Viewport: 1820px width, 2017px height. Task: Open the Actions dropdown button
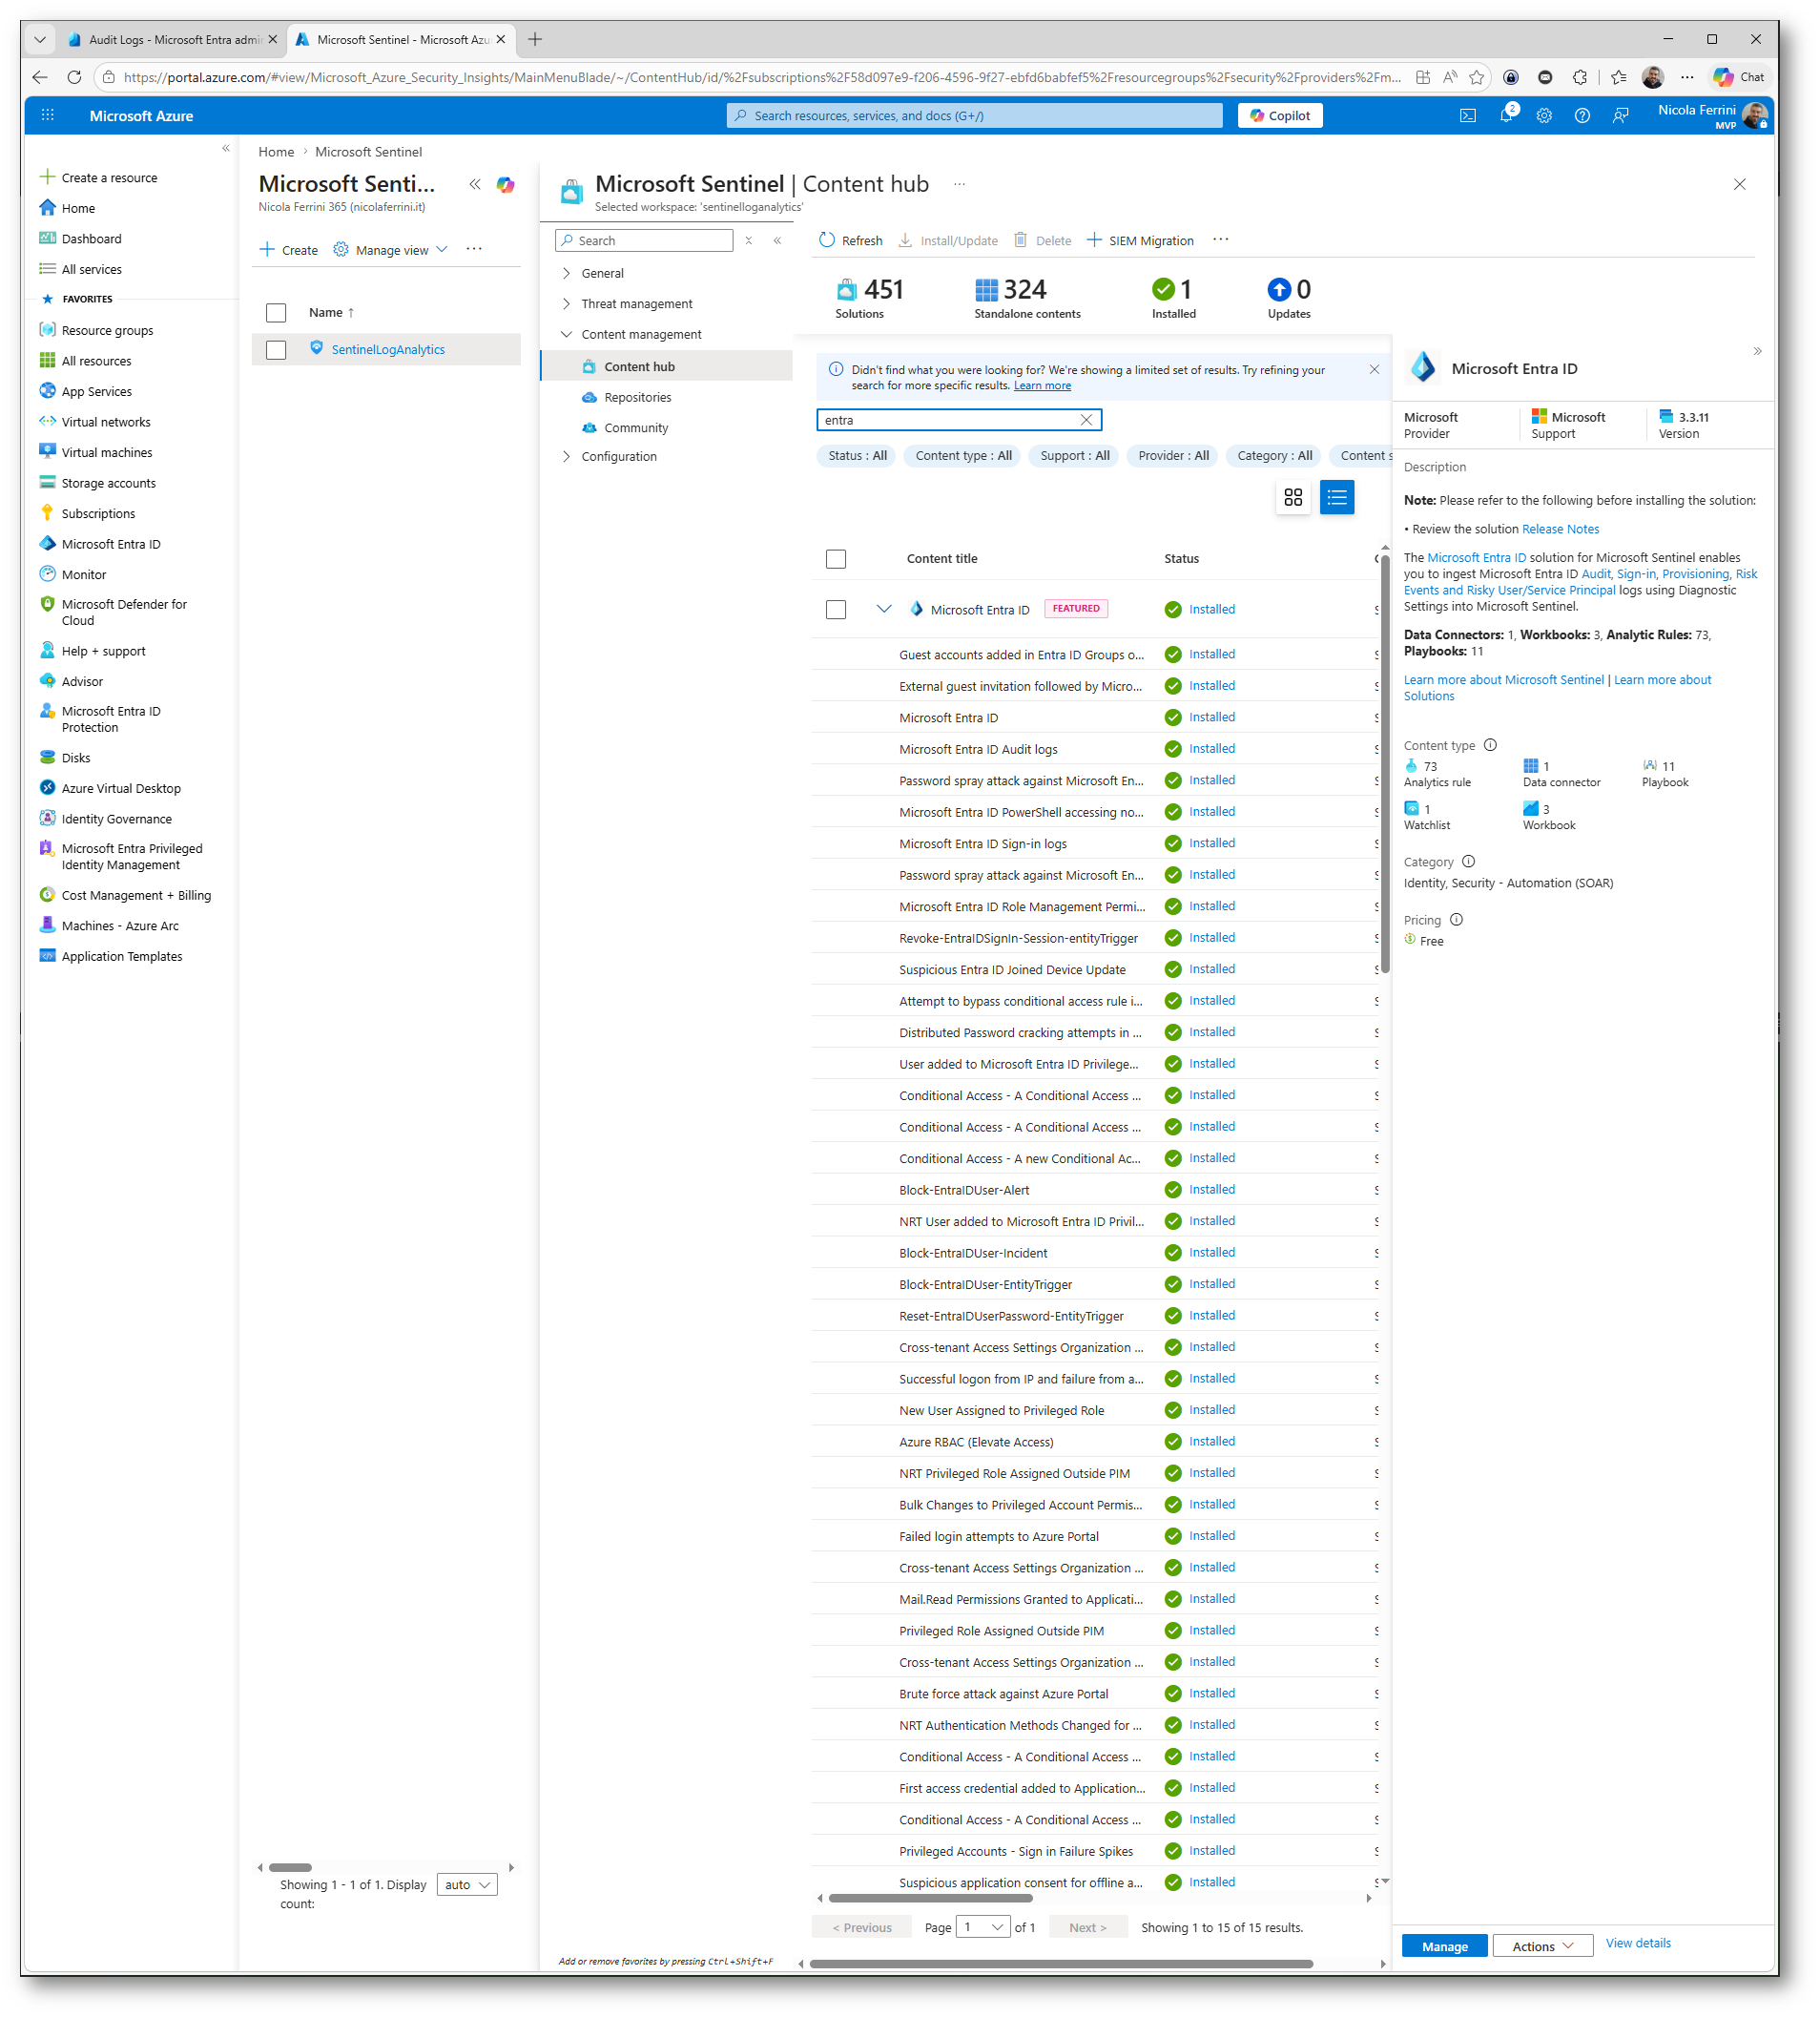click(x=1541, y=1946)
